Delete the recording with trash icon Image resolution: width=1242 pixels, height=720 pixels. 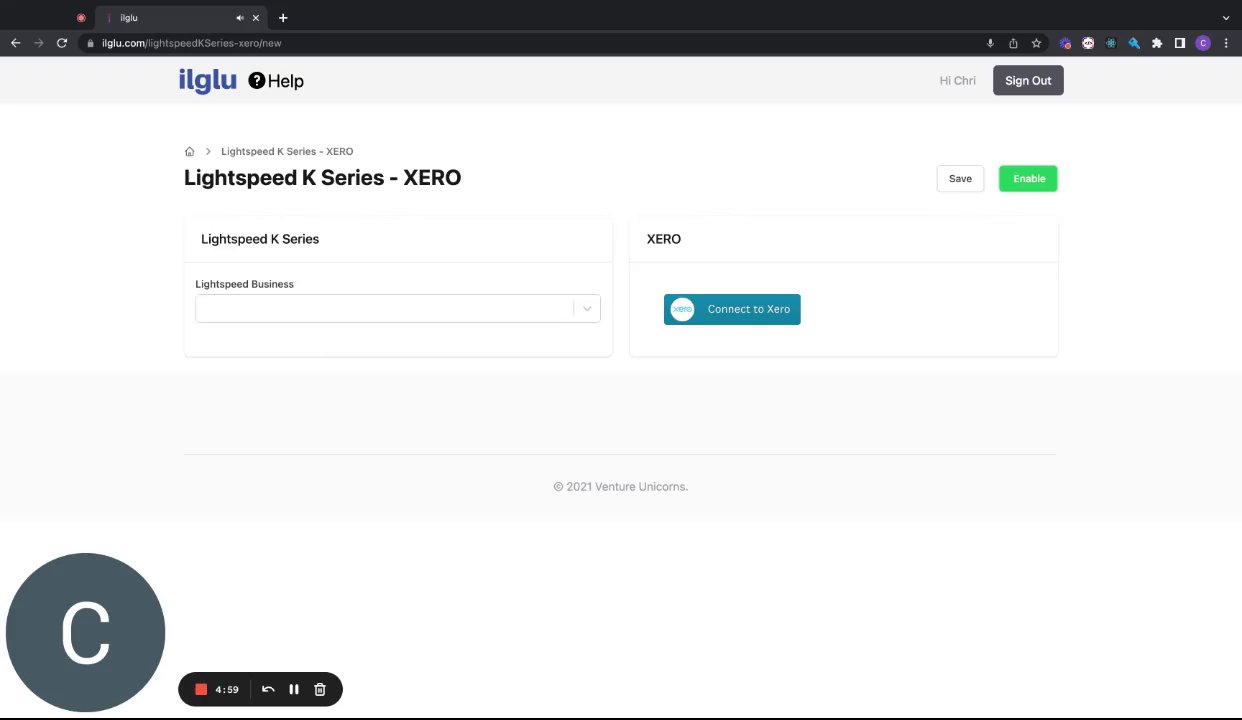320,689
